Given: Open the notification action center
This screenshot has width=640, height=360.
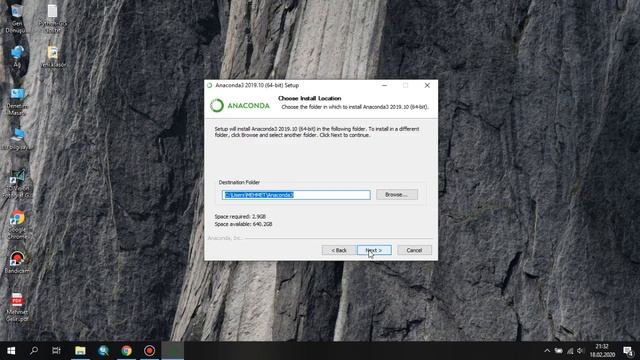Looking at the screenshot, I should tap(628, 351).
